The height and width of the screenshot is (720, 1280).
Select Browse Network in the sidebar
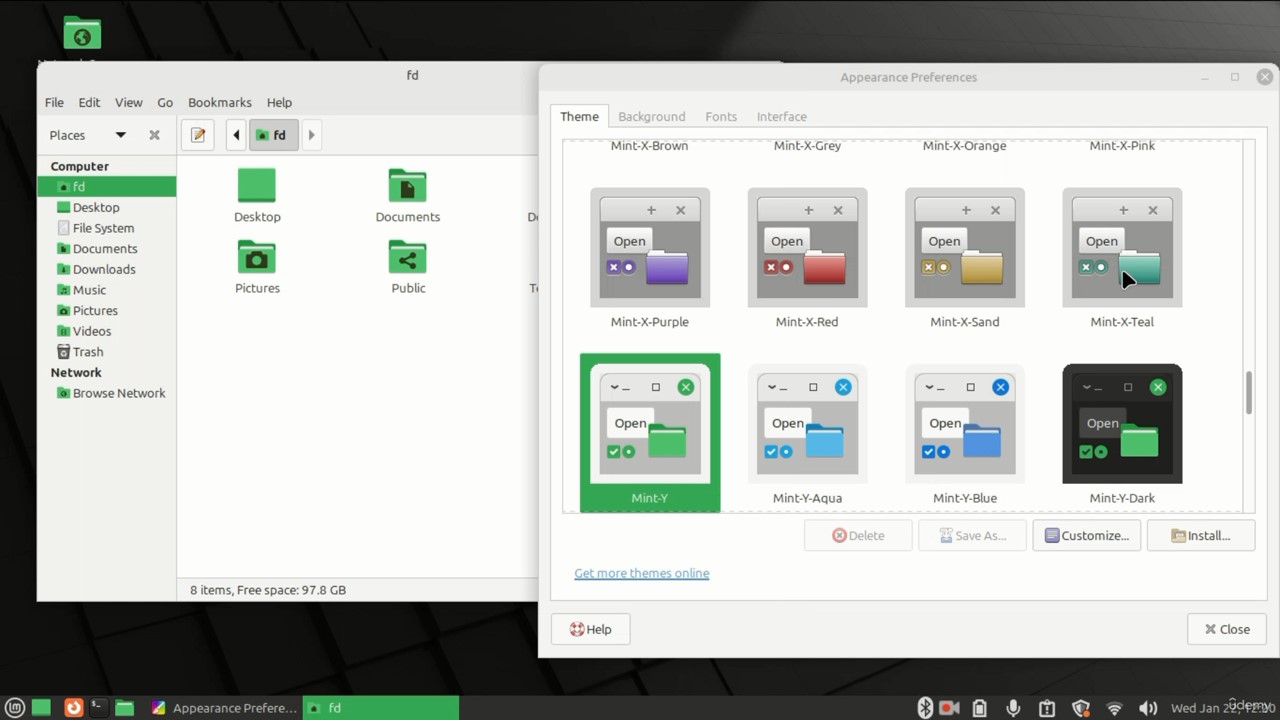[107, 393]
